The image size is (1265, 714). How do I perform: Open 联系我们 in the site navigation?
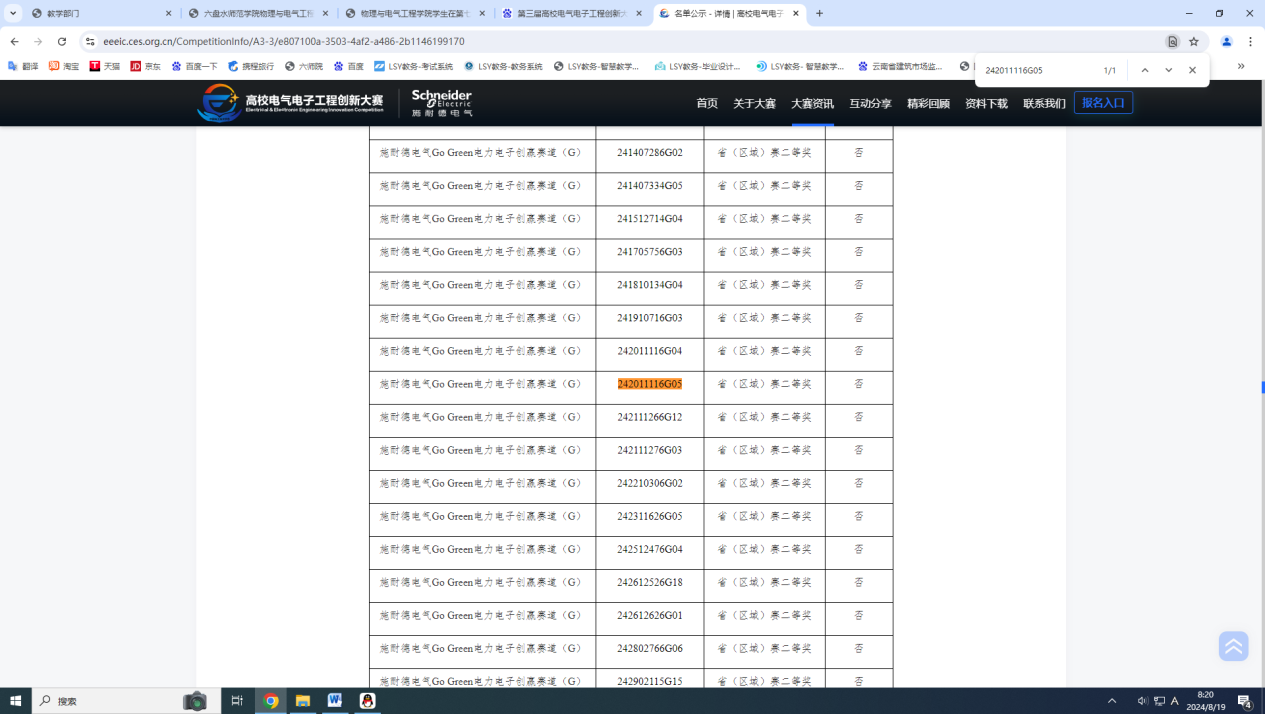click(x=1044, y=103)
